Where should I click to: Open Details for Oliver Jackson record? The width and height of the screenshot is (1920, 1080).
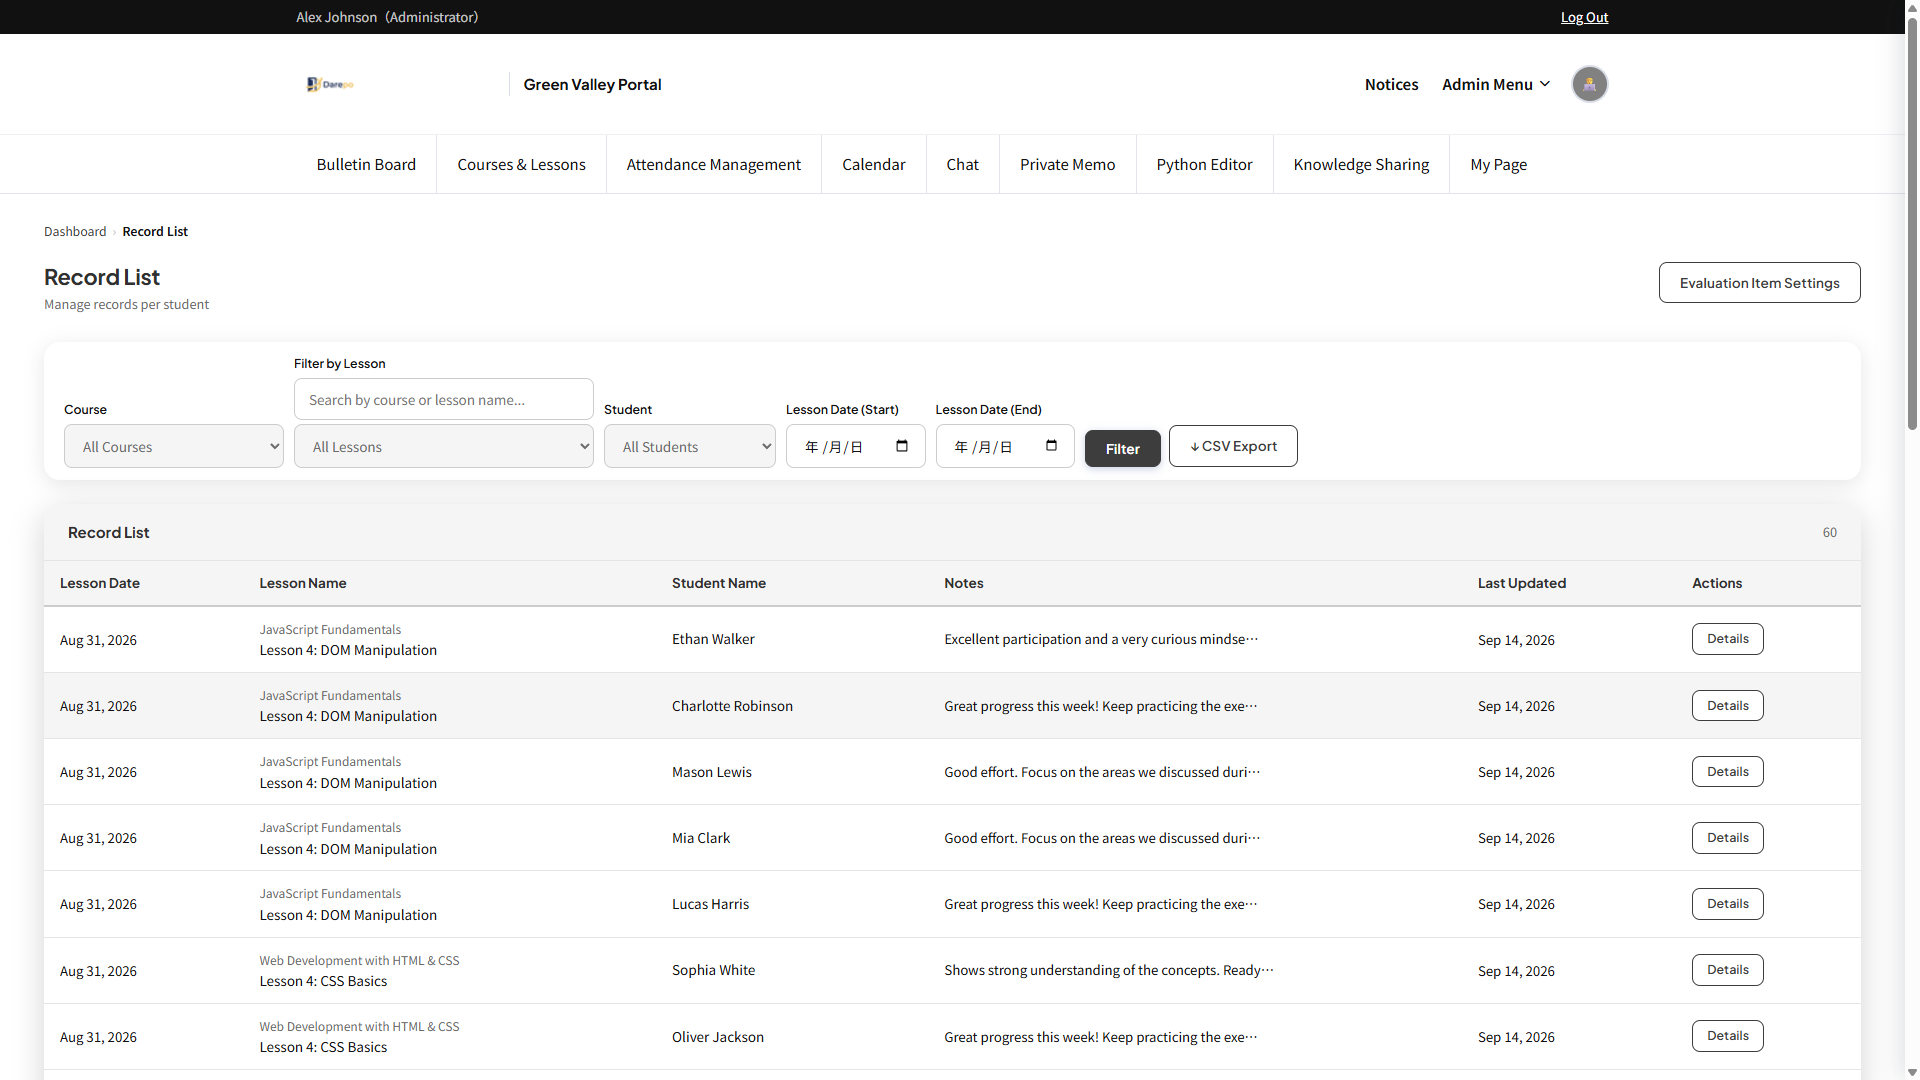[x=1727, y=1036]
